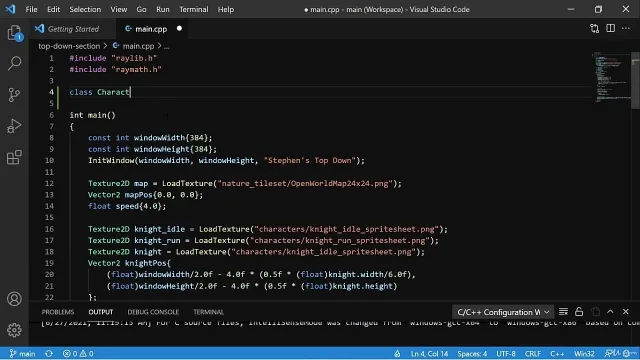
Task: Click the ellipsis breadcrumb symbol
Action: (167, 46)
